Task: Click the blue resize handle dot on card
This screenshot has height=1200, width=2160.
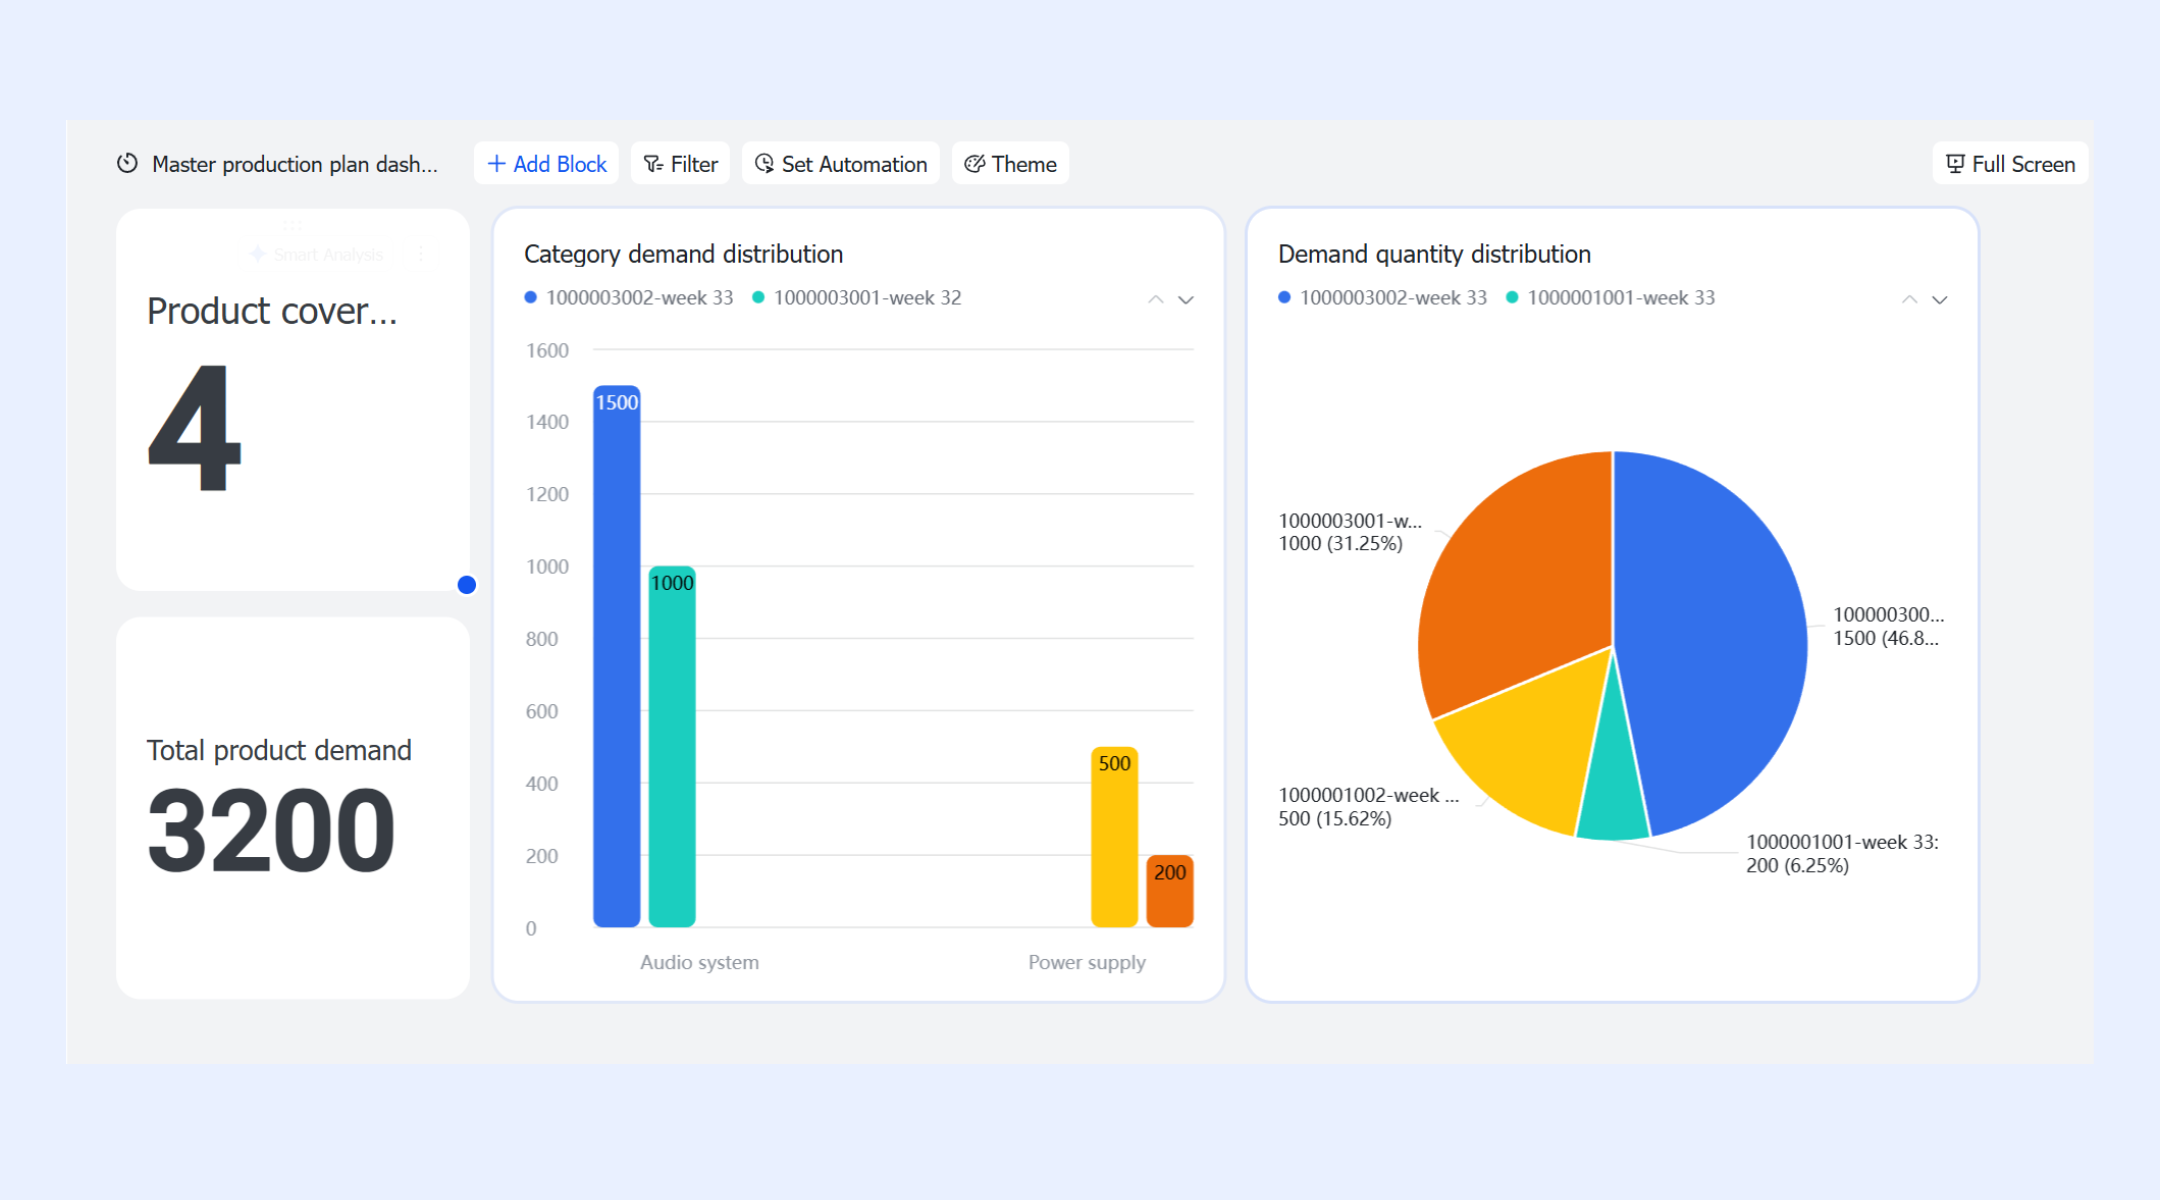Action: coord(467,585)
